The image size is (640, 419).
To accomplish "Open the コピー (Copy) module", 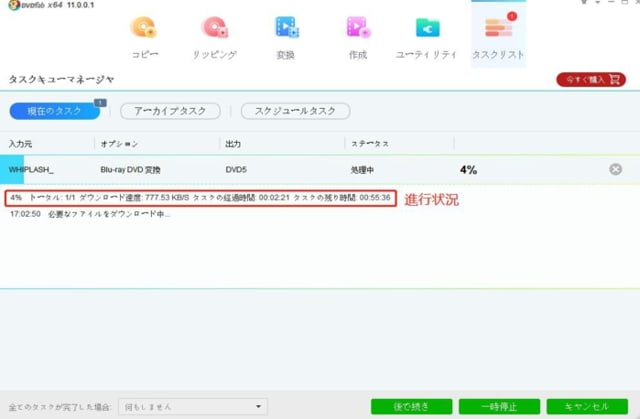I will (144, 36).
